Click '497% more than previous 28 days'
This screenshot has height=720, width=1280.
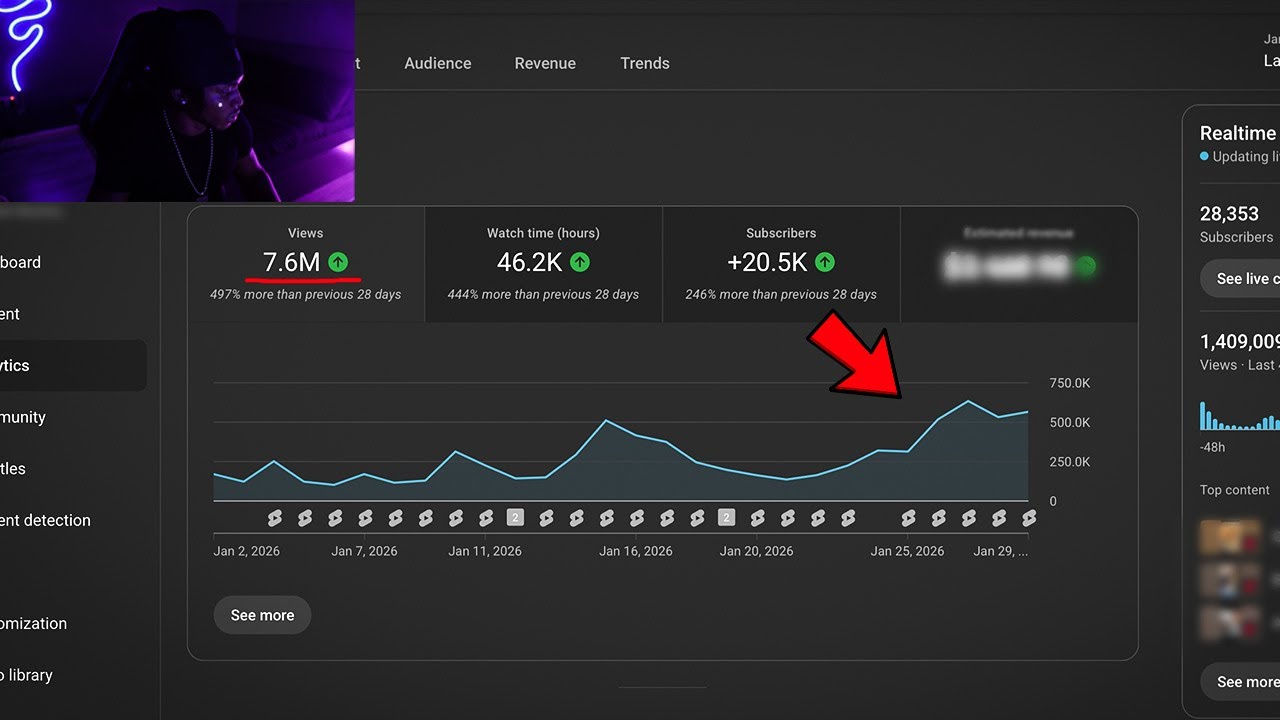point(305,295)
